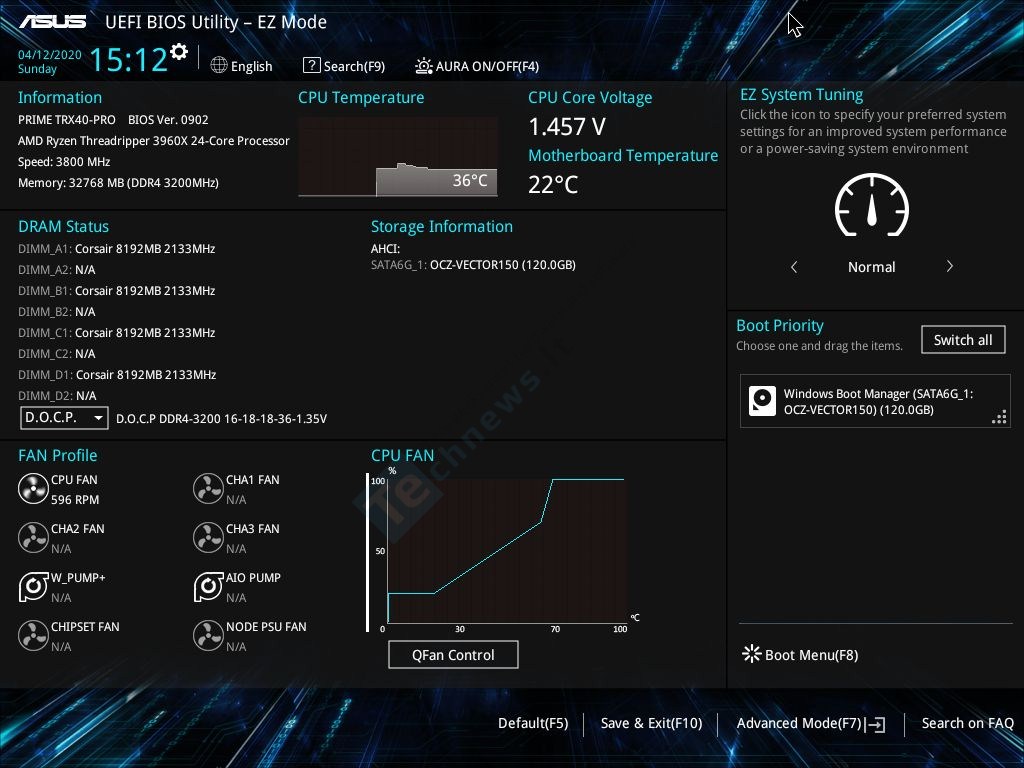Screen dimensions: 1024x768
Task: Click the FAN Profile heading
Action: (57, 455)
